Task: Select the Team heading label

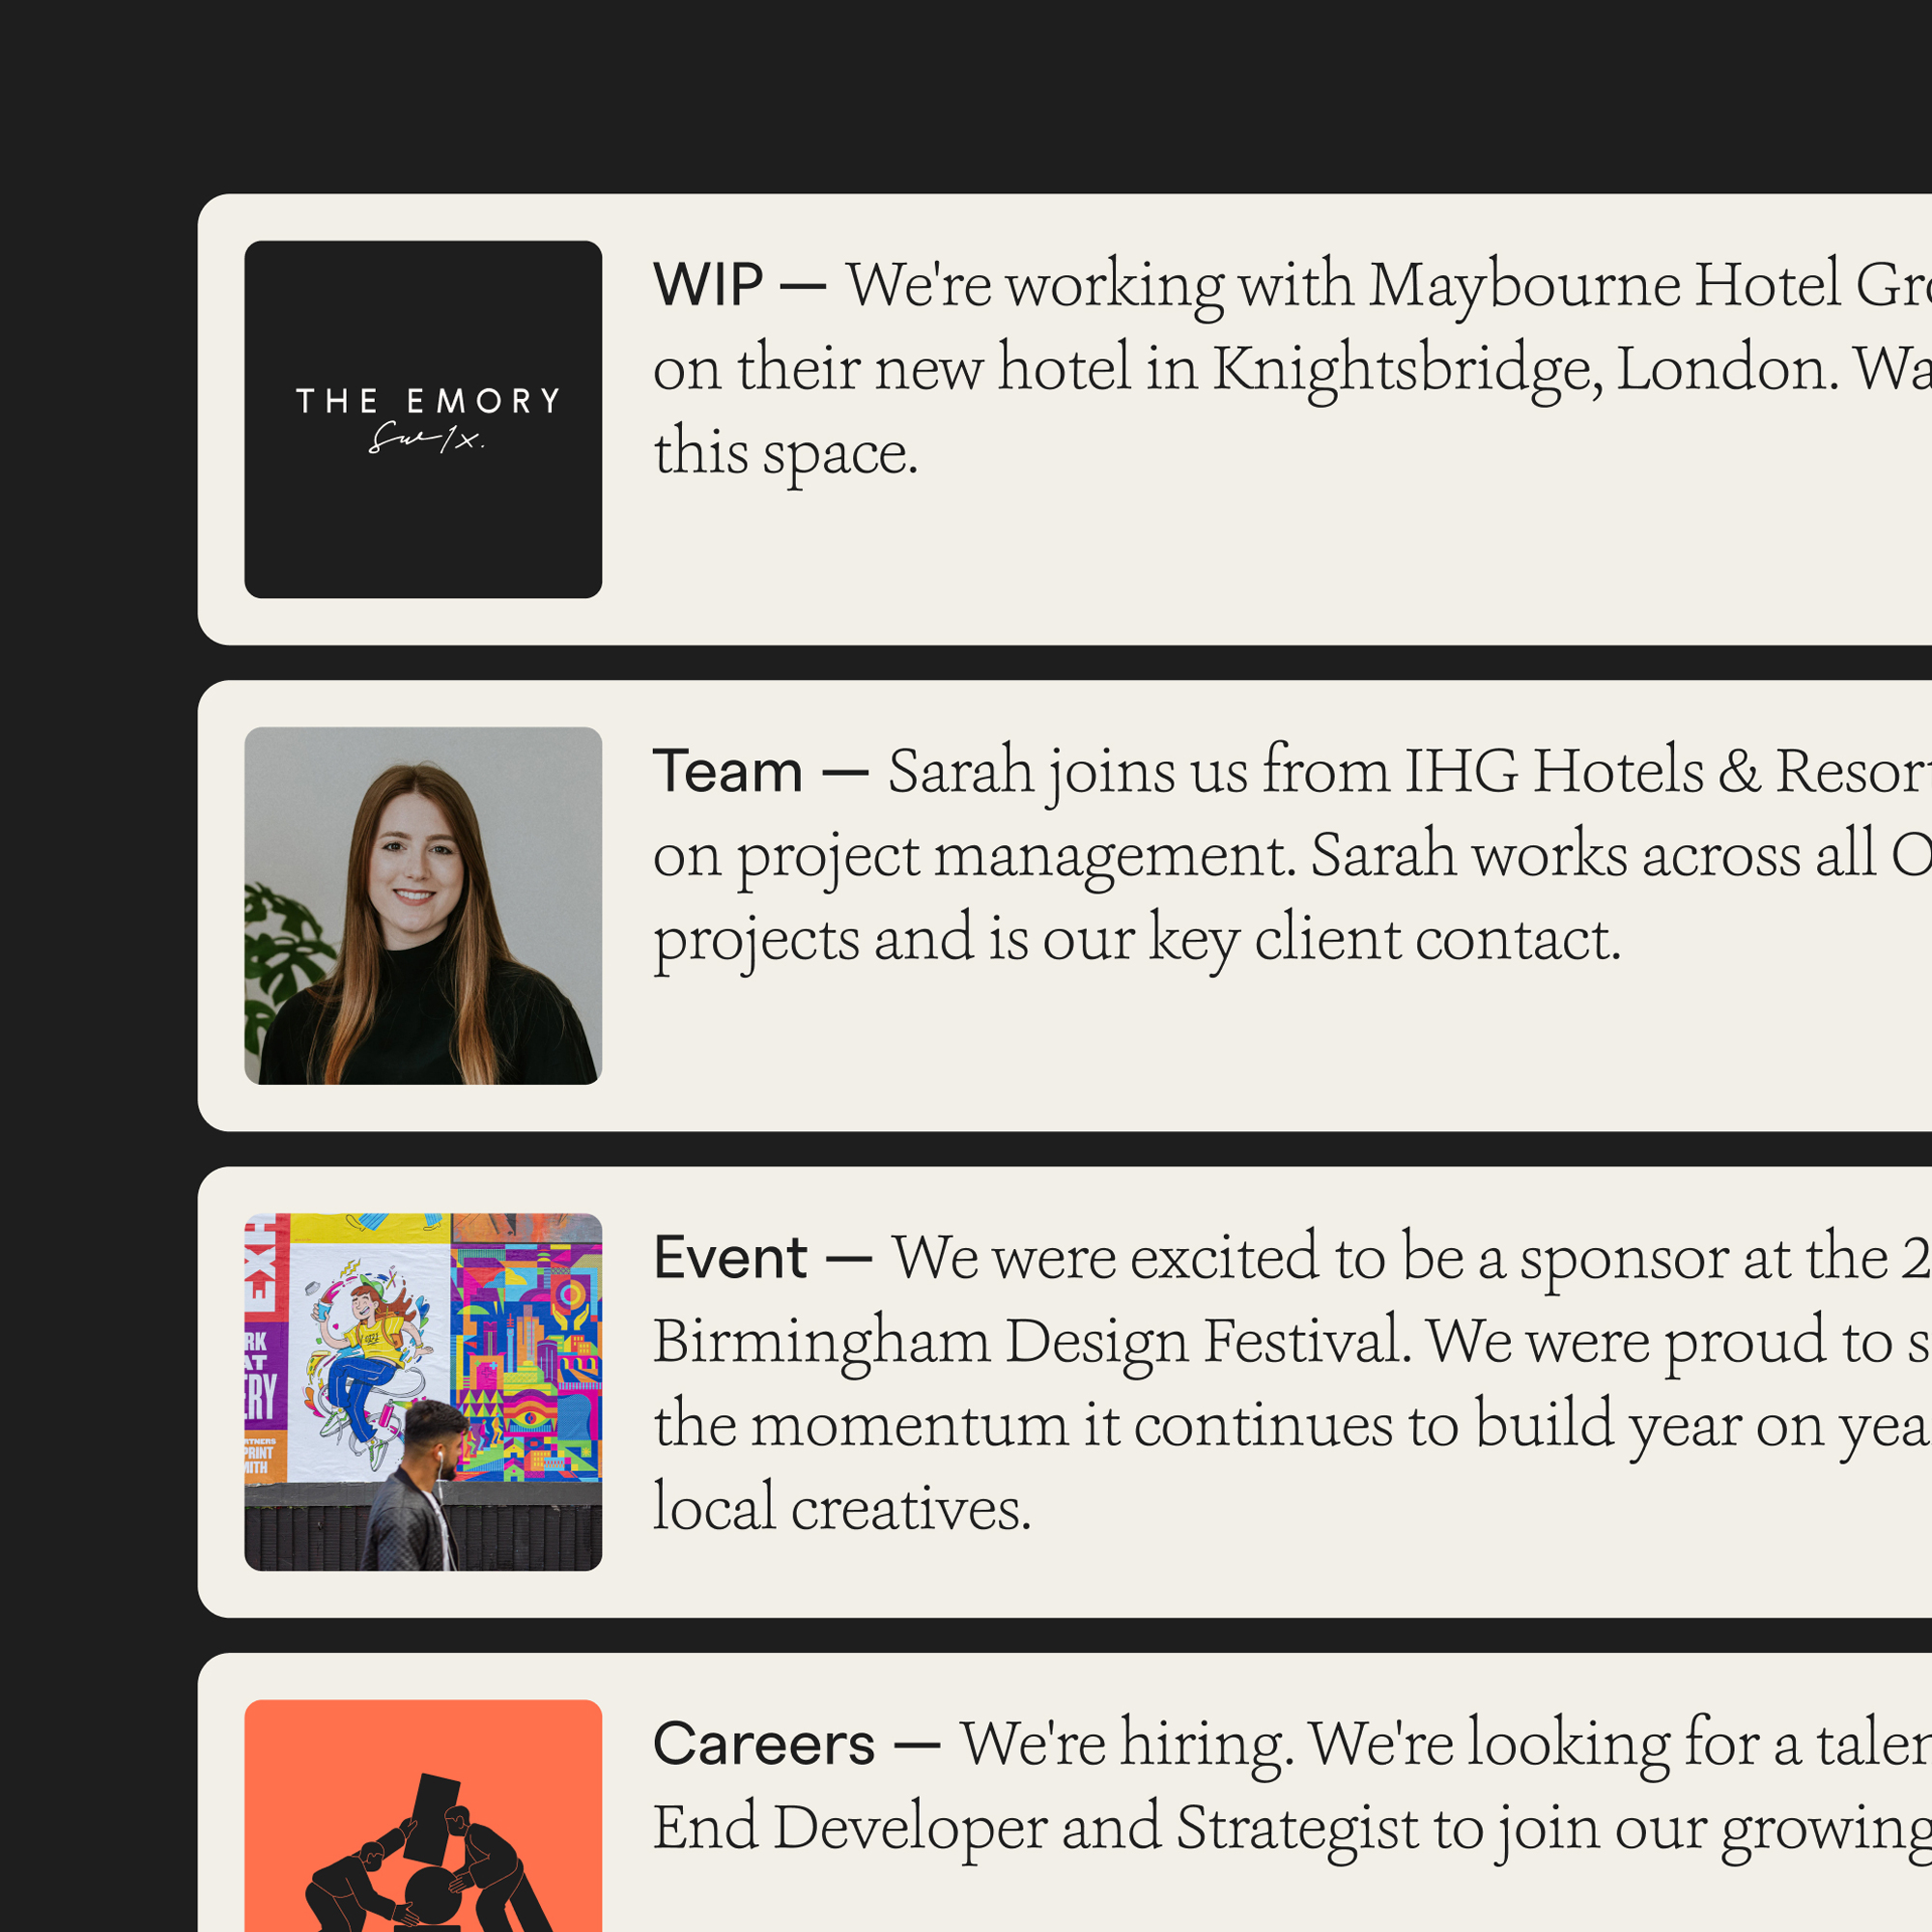Action: 727,771
